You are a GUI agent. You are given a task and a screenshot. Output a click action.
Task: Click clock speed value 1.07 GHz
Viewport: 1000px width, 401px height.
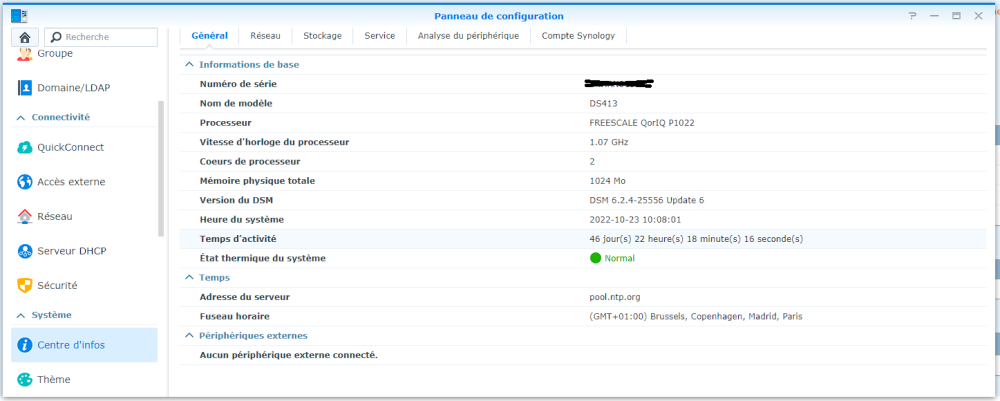[x=609, y=142]
